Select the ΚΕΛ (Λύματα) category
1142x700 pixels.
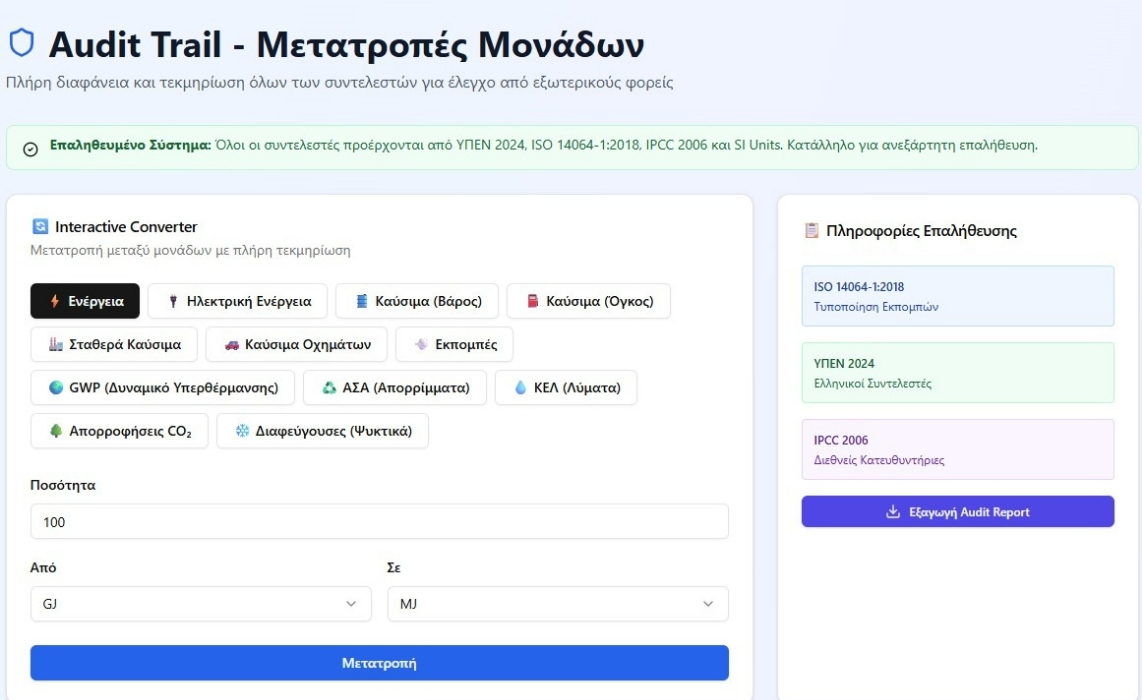pos(566,388)
